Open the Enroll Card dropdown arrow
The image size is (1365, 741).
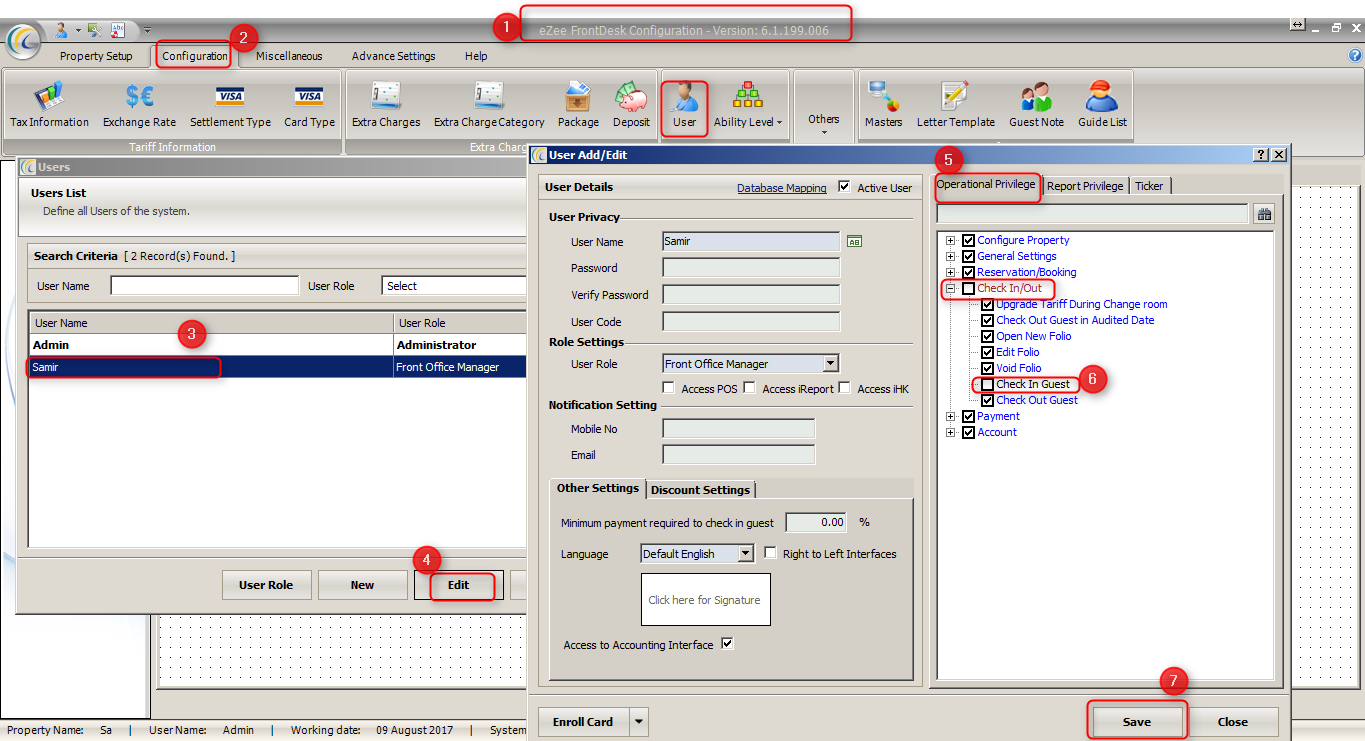point(639,722)
